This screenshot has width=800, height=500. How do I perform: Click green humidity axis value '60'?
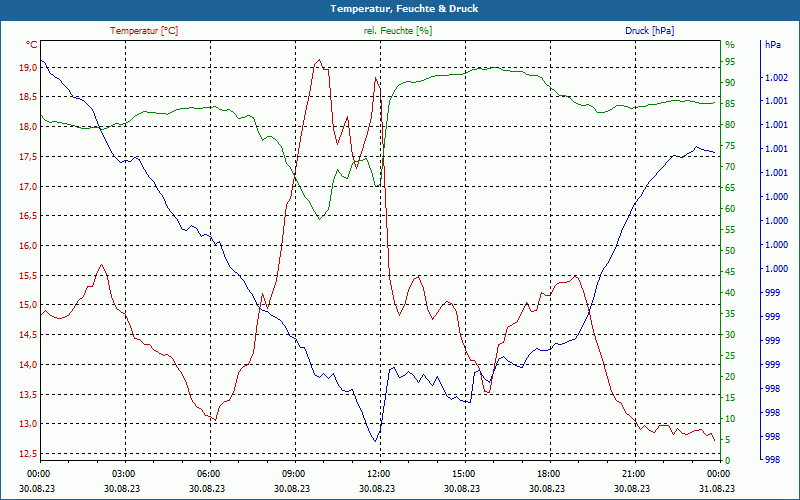point(730,209)
